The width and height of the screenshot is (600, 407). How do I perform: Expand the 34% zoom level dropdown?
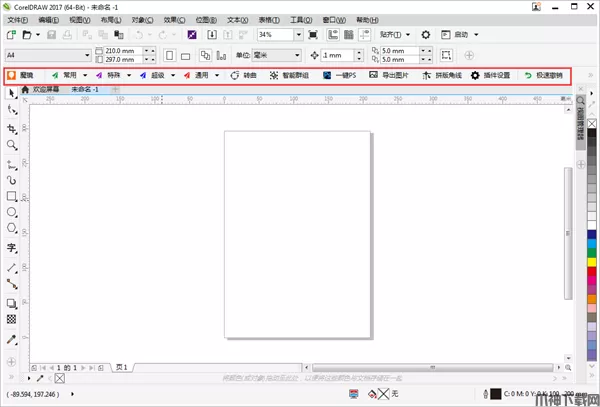[x=298, y=35]
